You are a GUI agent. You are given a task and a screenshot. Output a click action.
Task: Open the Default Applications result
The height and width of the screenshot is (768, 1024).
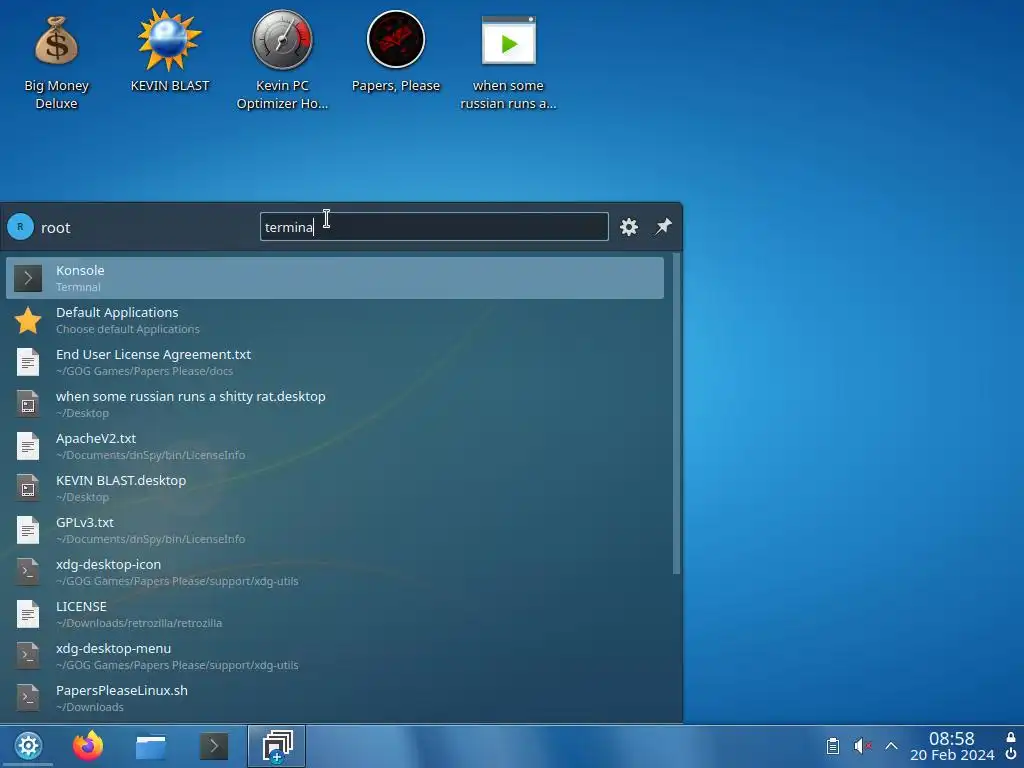[335, 320]
